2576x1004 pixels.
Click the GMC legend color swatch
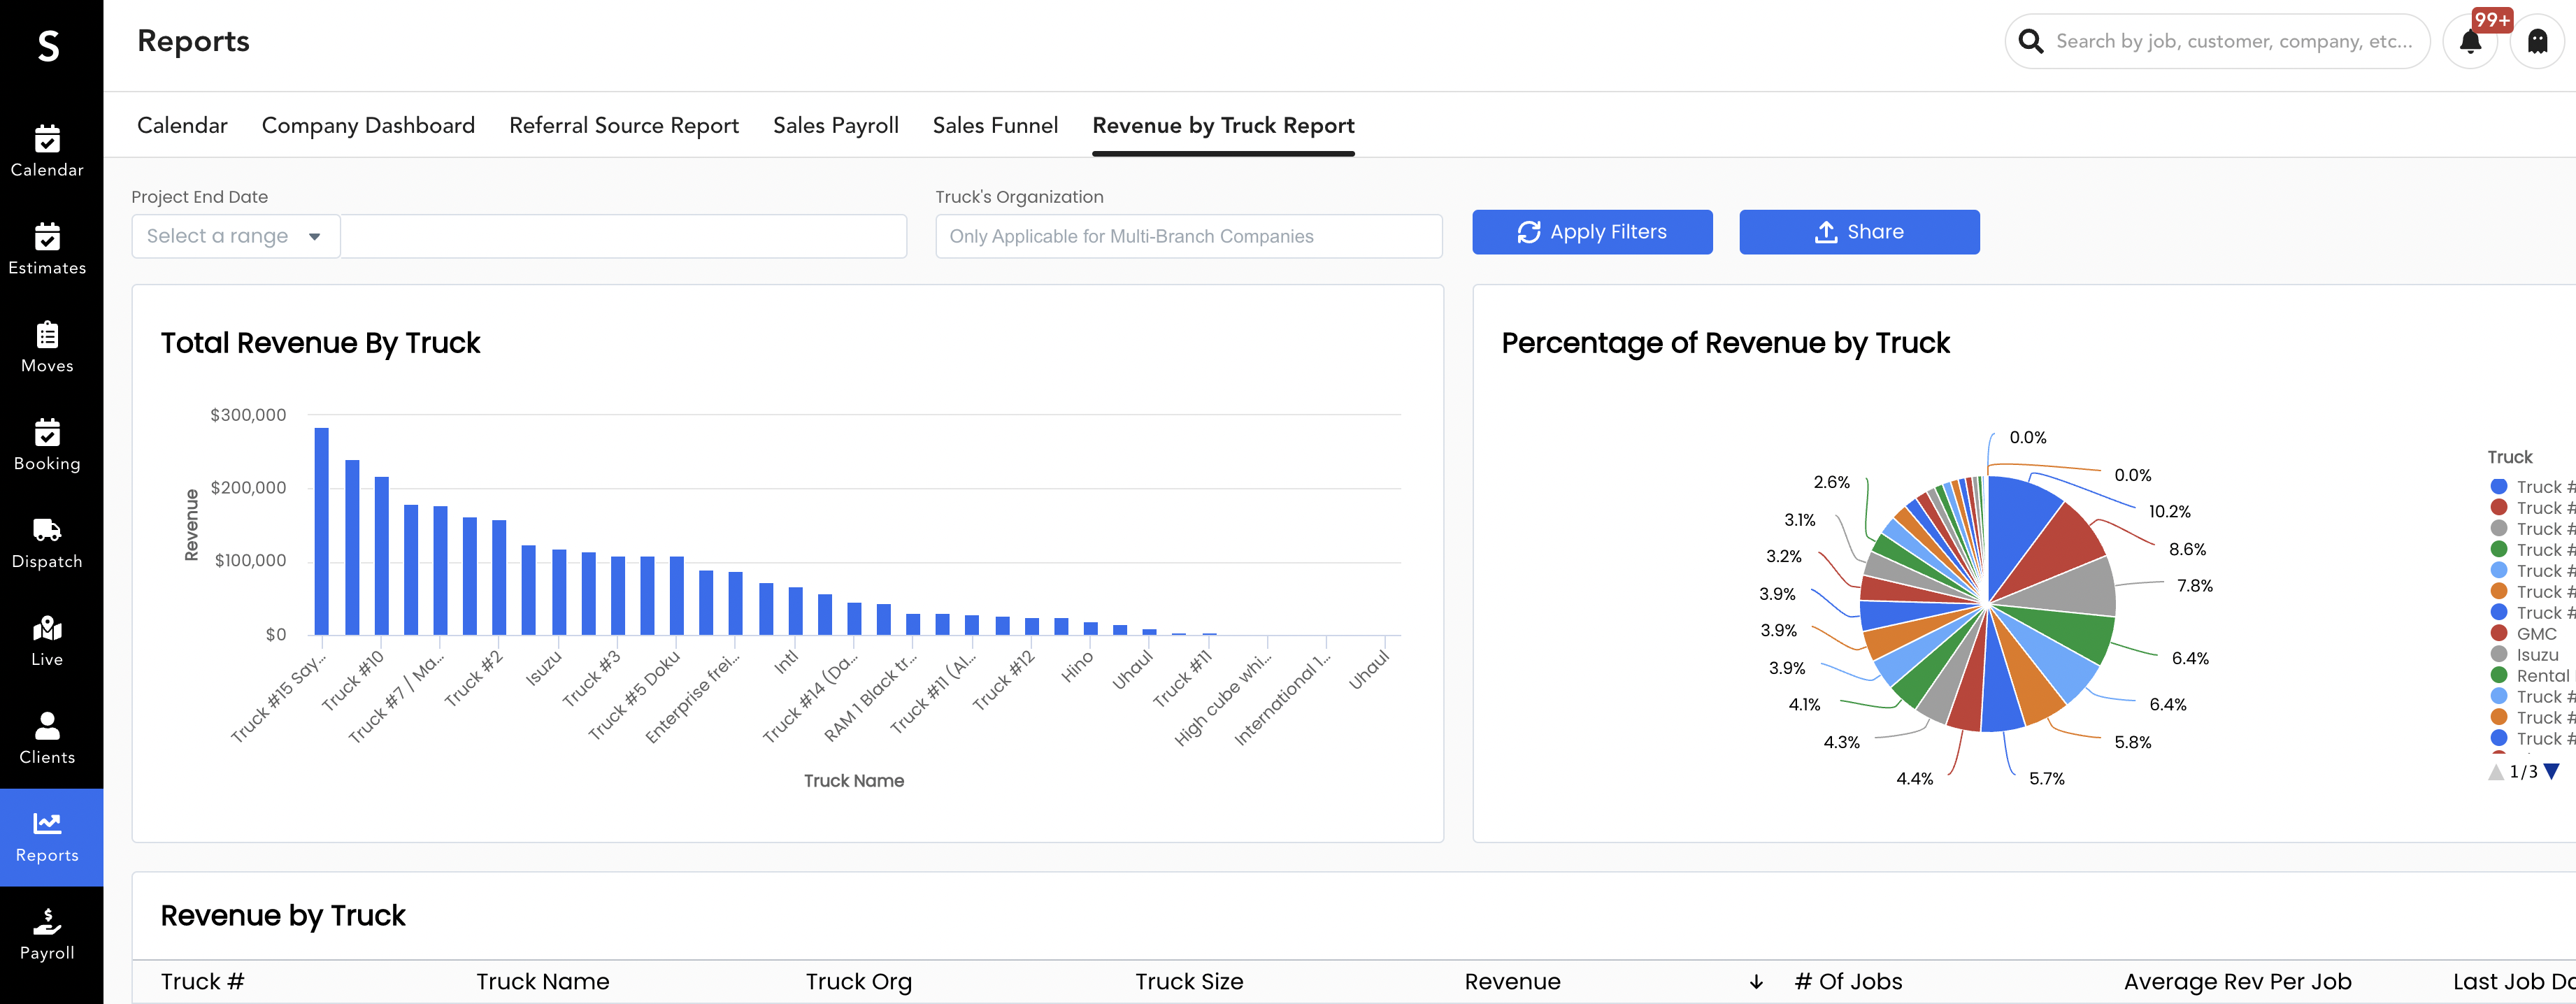2499,634
